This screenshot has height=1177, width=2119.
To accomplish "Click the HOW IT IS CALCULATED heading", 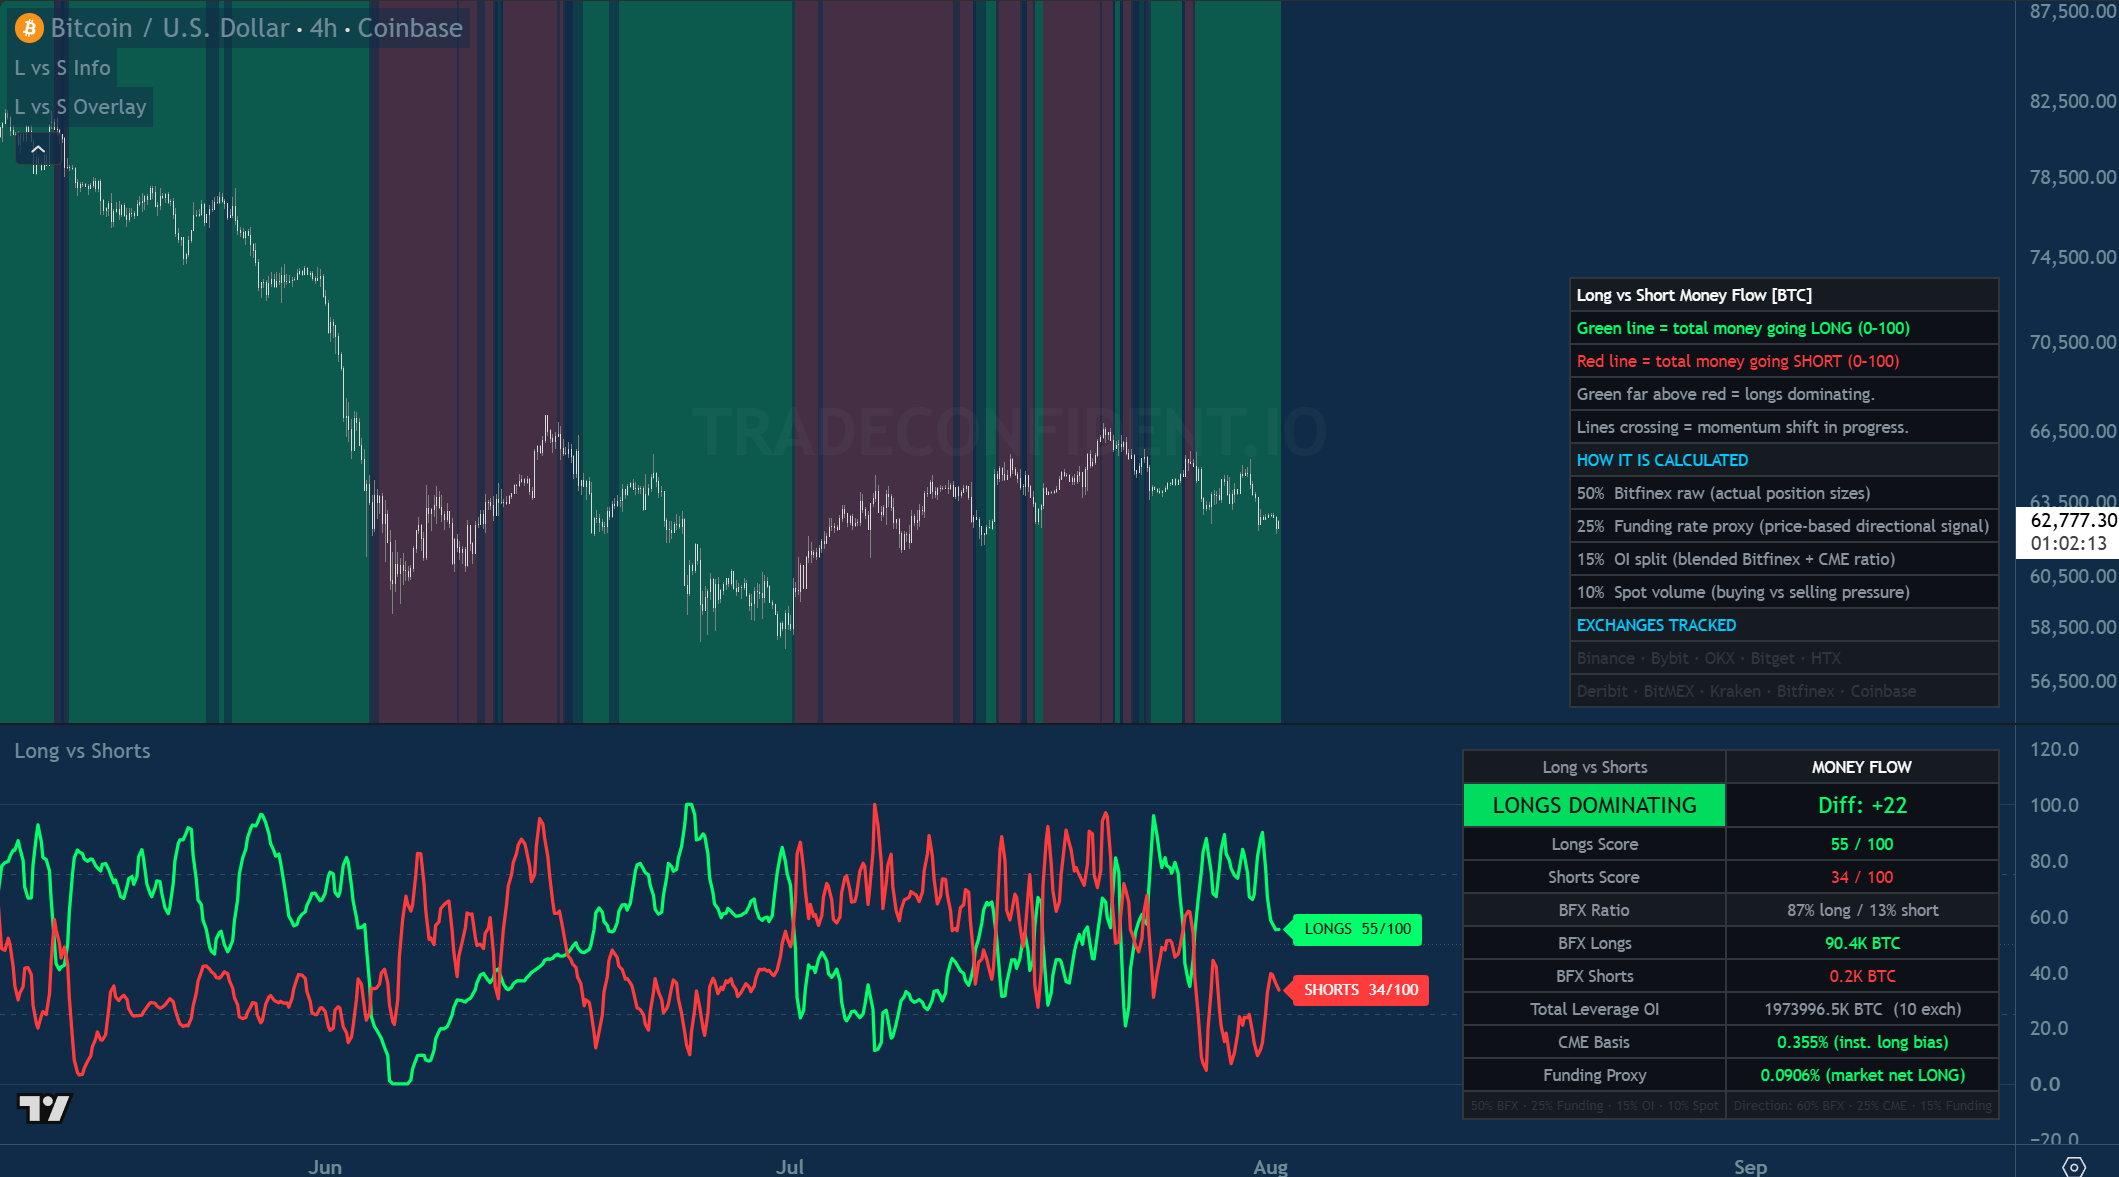I will pos(1662,460).
